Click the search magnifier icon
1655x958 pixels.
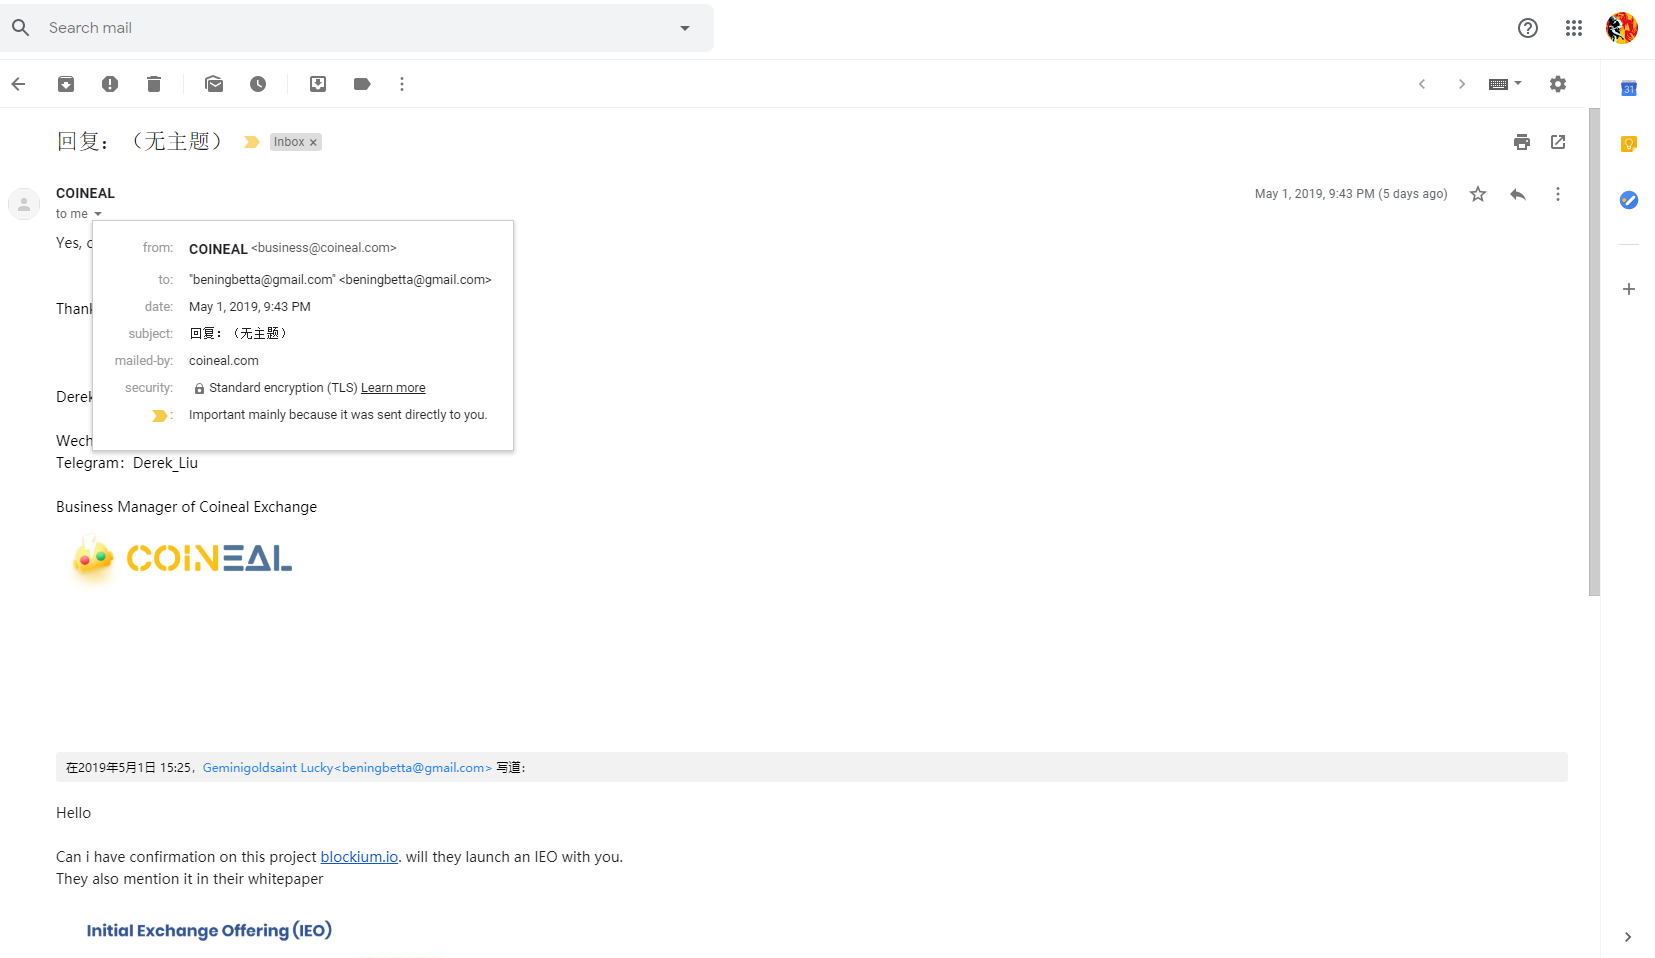20,28
